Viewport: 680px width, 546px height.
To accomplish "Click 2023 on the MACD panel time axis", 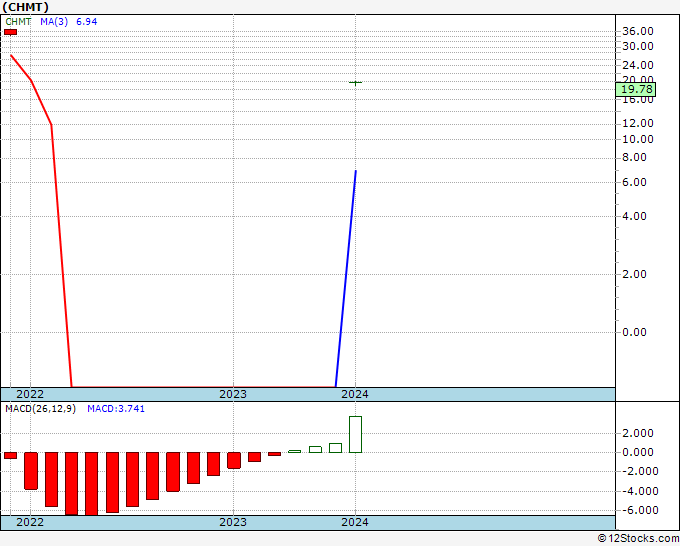I will pyautogui.click(x=233, y=522).
